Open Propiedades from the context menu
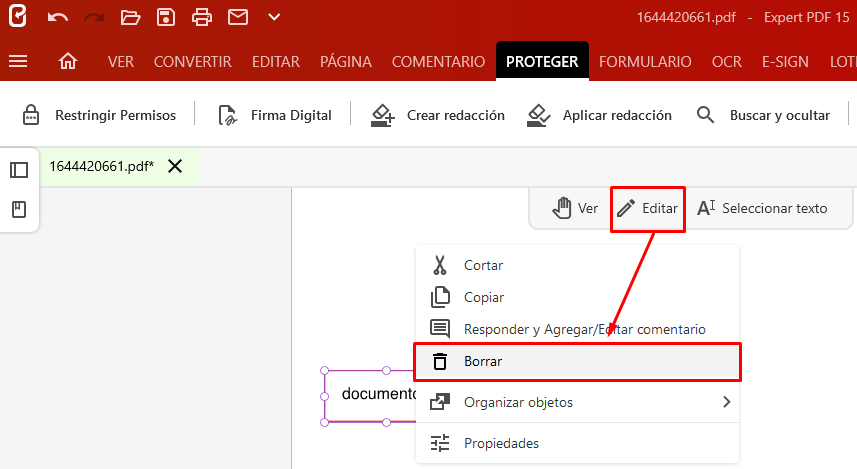Viewport: 857px width, 469px height. 577,443
